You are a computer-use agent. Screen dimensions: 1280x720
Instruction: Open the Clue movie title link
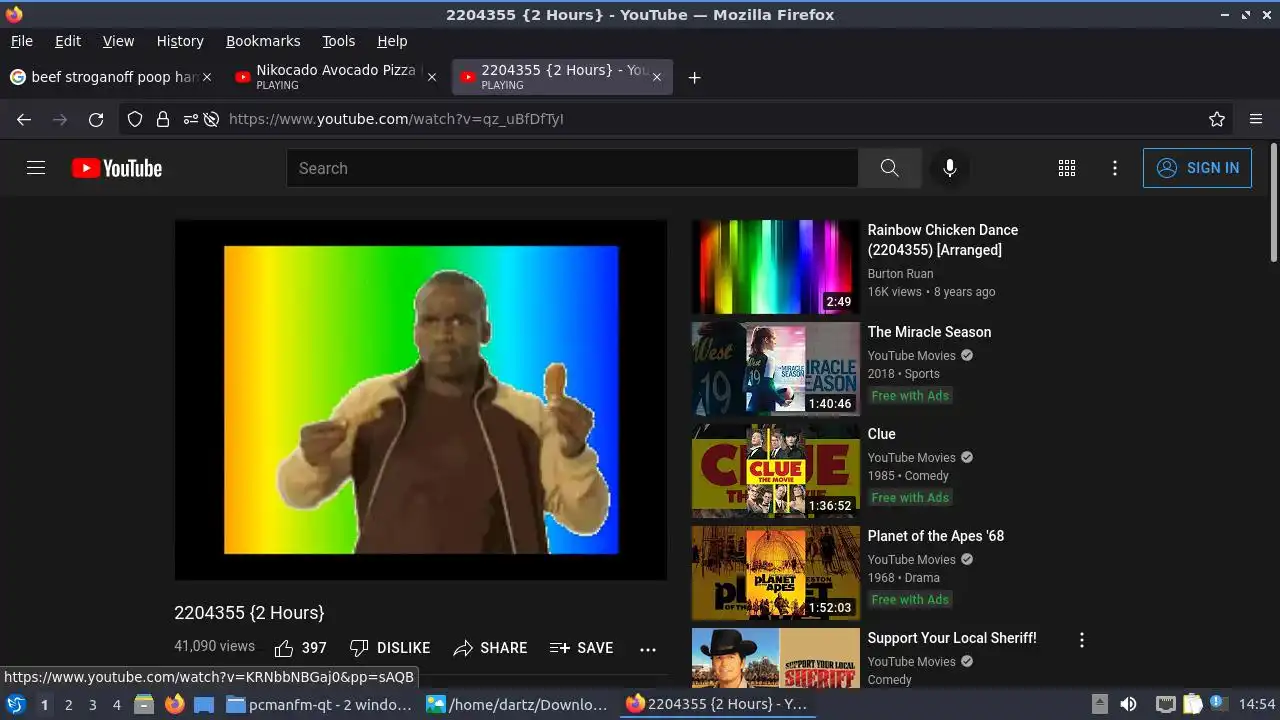pyautogui.click(x=881, y=434)
